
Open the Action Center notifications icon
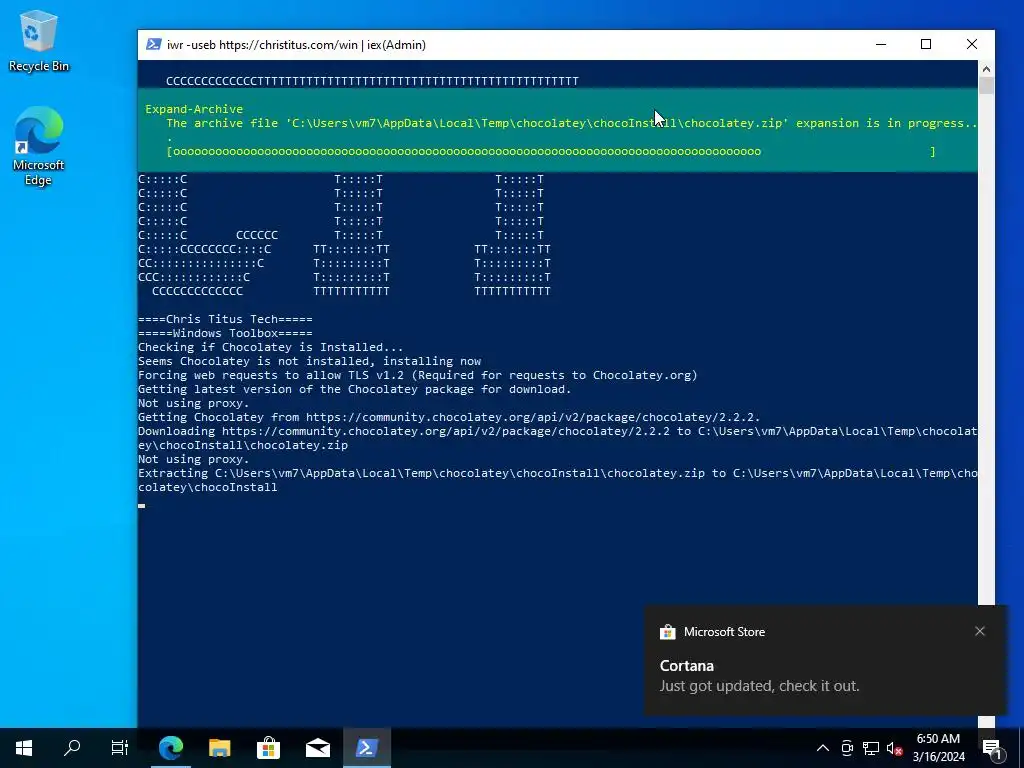[x=993, y=748]
